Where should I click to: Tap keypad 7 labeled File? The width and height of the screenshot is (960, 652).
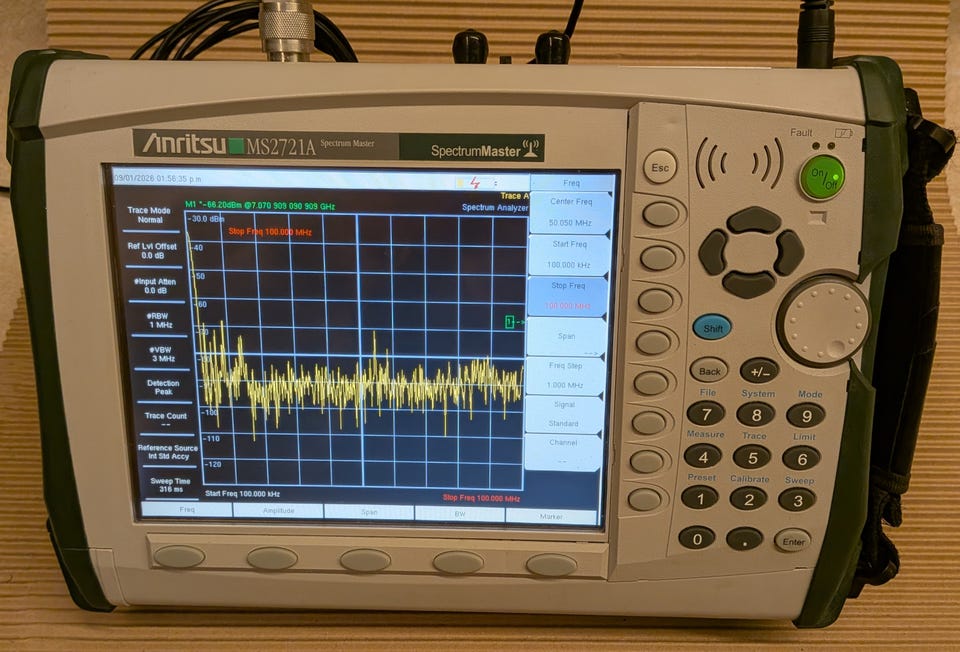click(706, 414)
